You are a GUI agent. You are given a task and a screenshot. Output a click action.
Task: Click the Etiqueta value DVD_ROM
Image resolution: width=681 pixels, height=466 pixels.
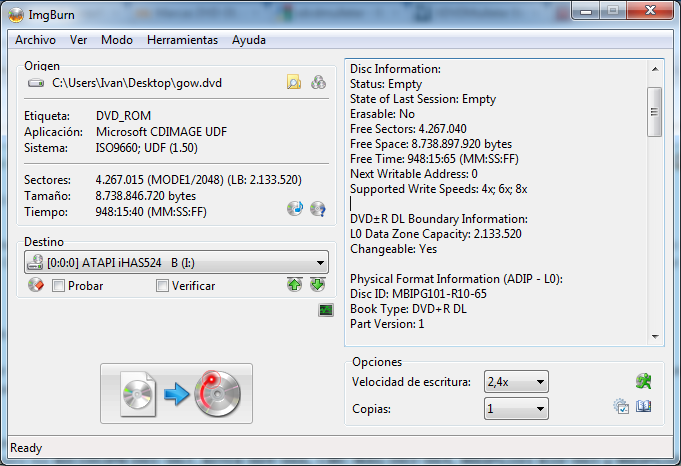pos(123,116)
